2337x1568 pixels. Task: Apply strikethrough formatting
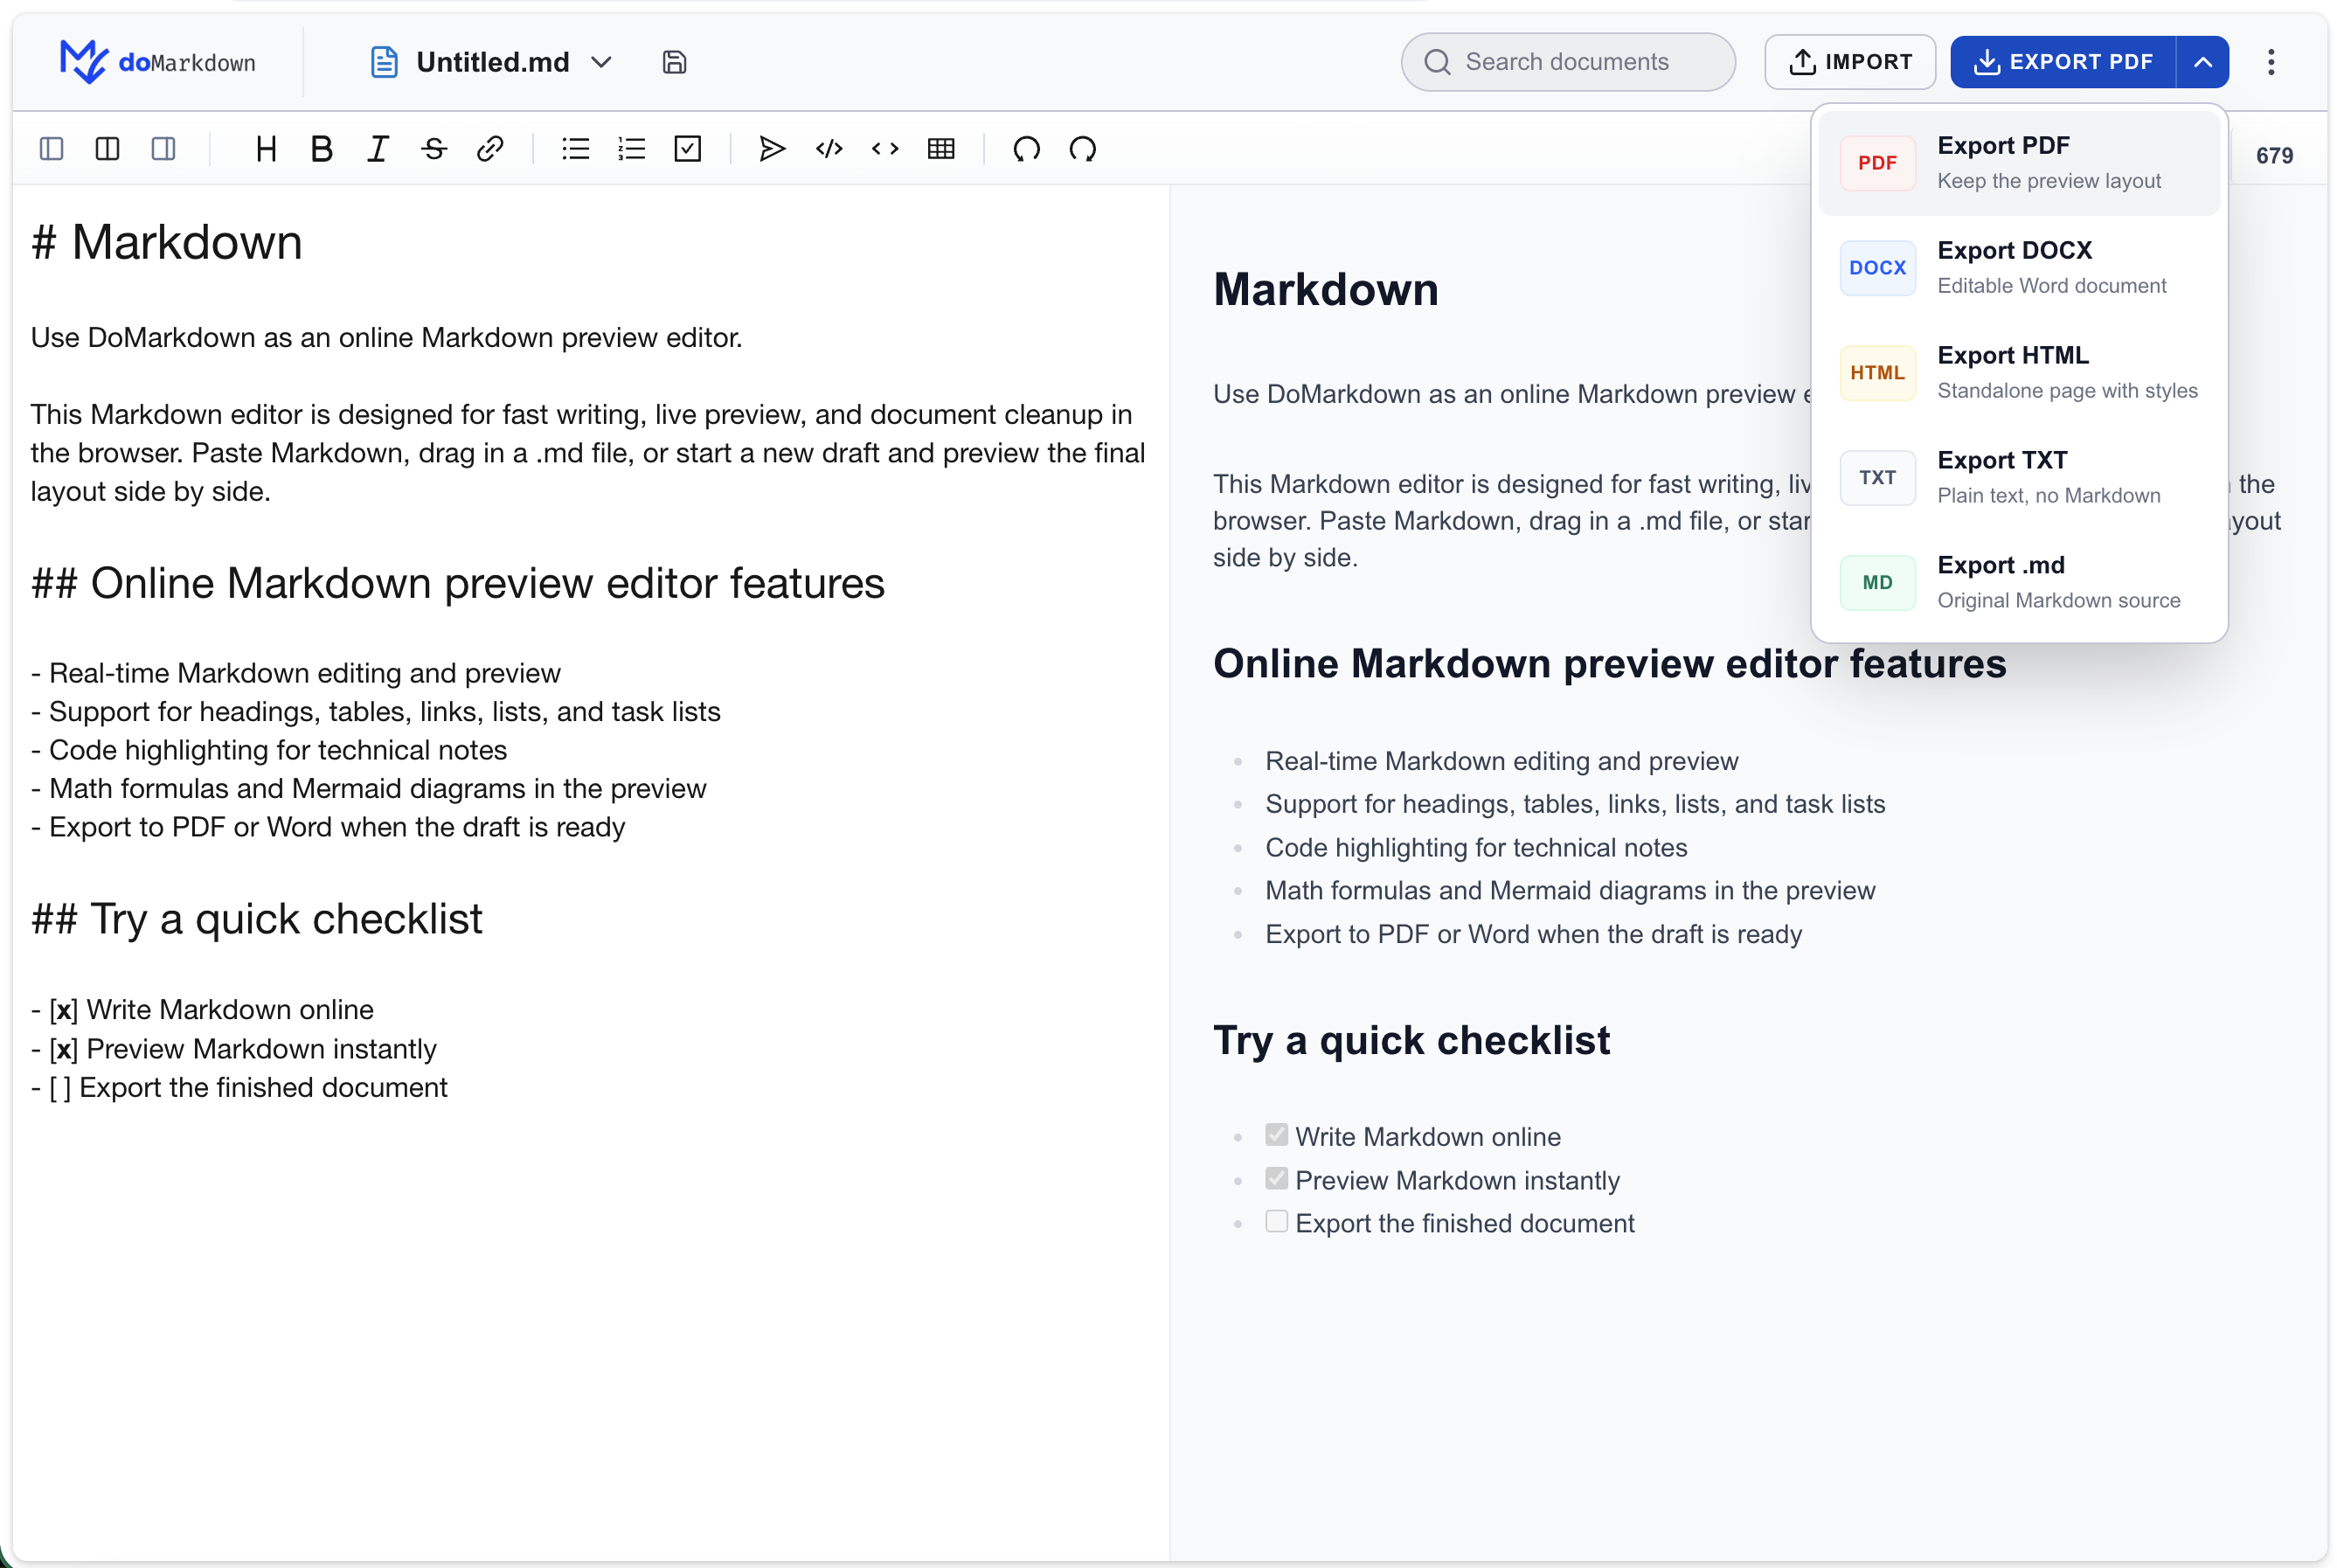(433, 149)
